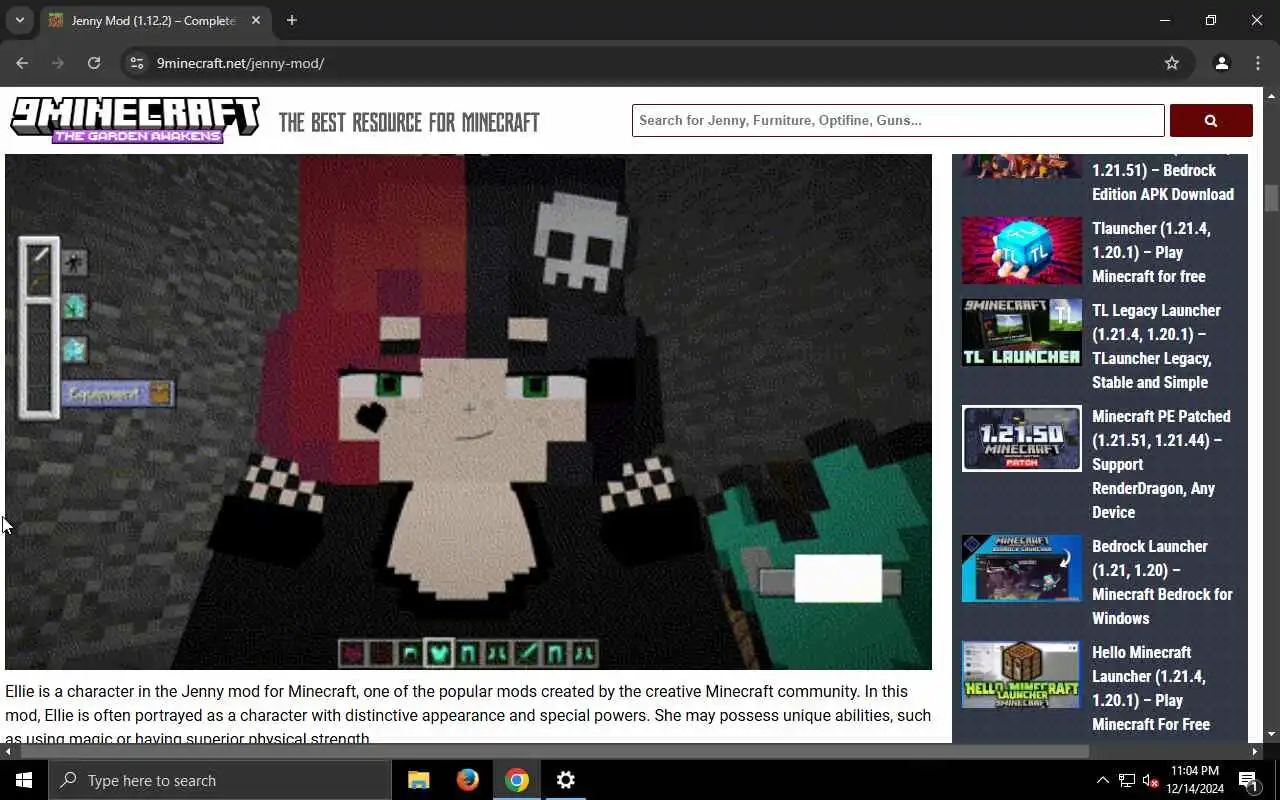Open the Hello Minecraft Launcher thumbnail
Screen dimensions: 1280x800
tap(1021, 675)
